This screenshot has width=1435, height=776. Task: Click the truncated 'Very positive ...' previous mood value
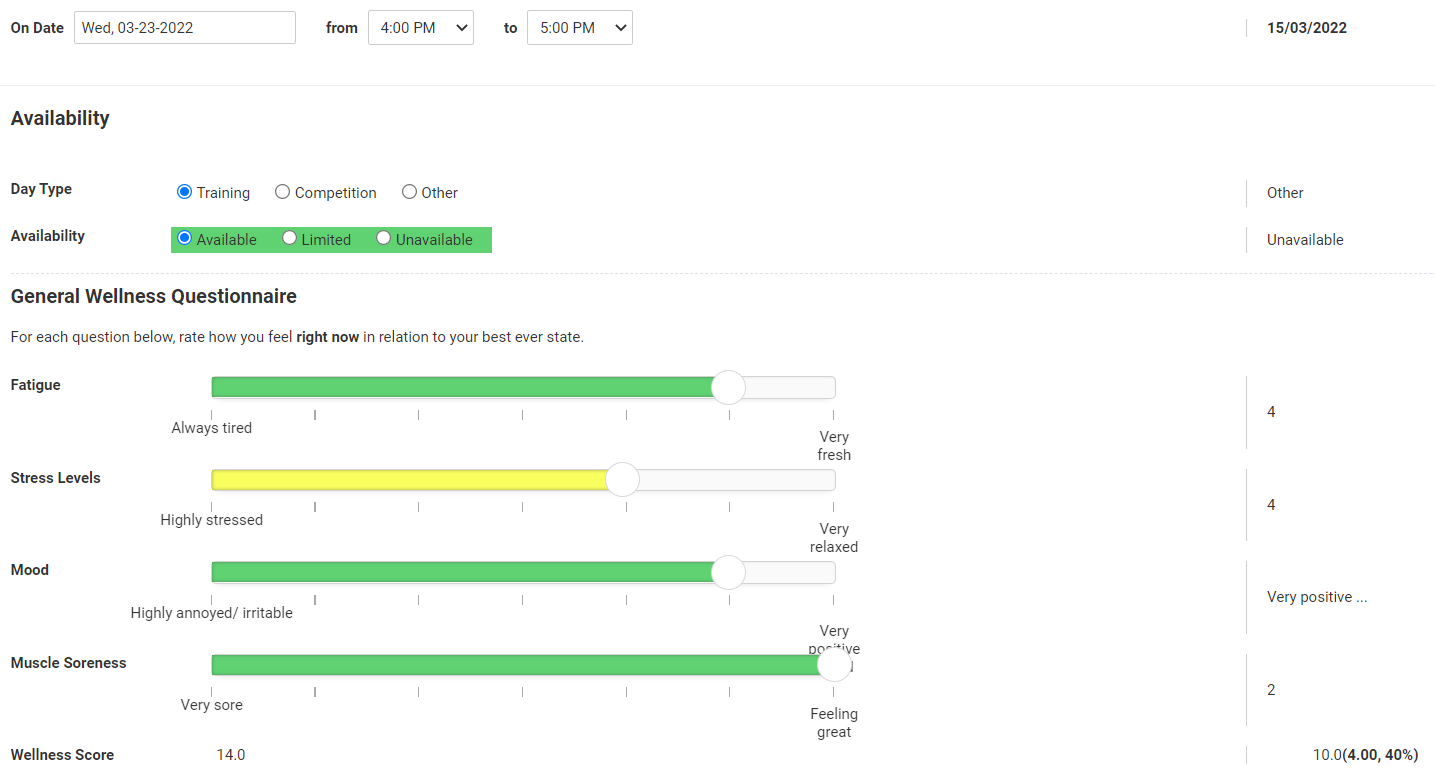coord(1316,597)
